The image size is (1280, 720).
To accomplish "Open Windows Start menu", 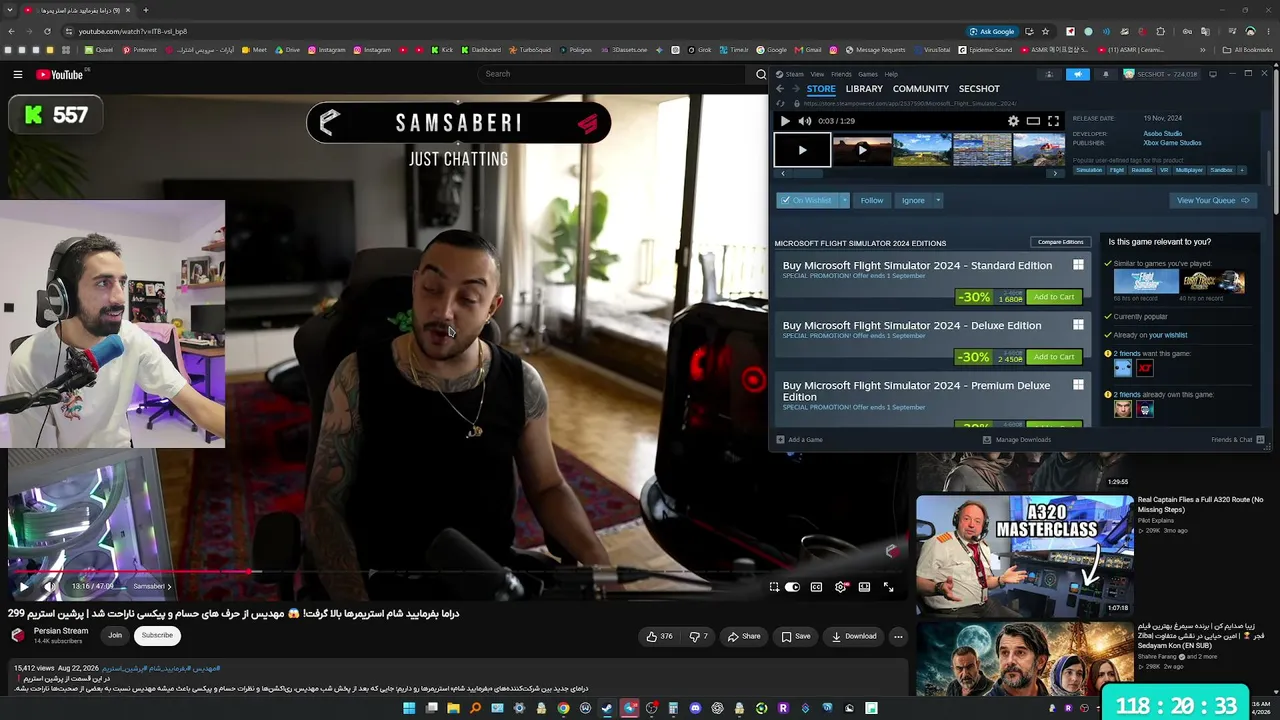I will point(409,708).
